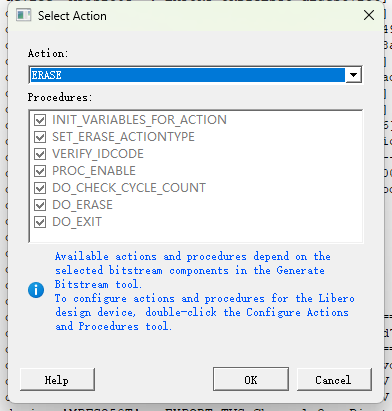Toggle the VERIFY_IDCODE checkbox
The width and height of the screenshot is (392, 411).
(x=40, y=154)
